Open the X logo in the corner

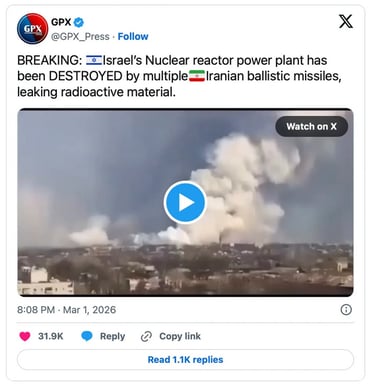[x=346, y=22]
